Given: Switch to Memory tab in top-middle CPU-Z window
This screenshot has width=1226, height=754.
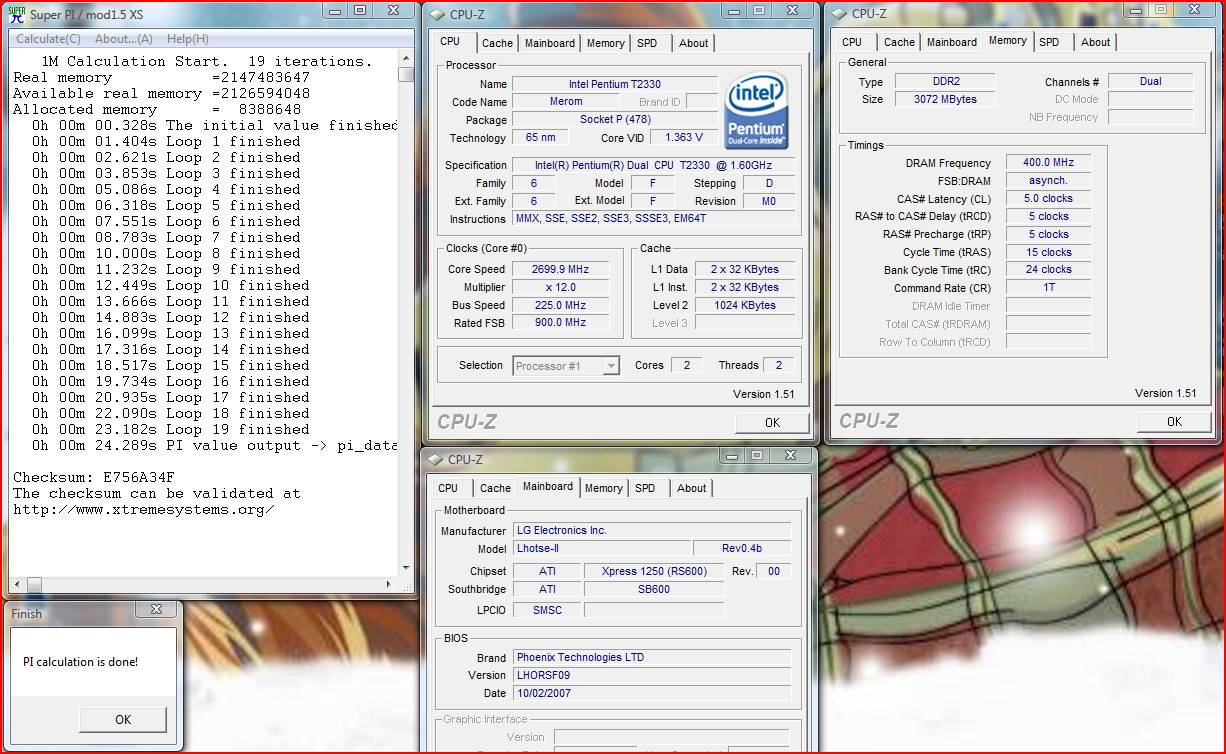Looking at the screenshot, I should coord(606,43).
